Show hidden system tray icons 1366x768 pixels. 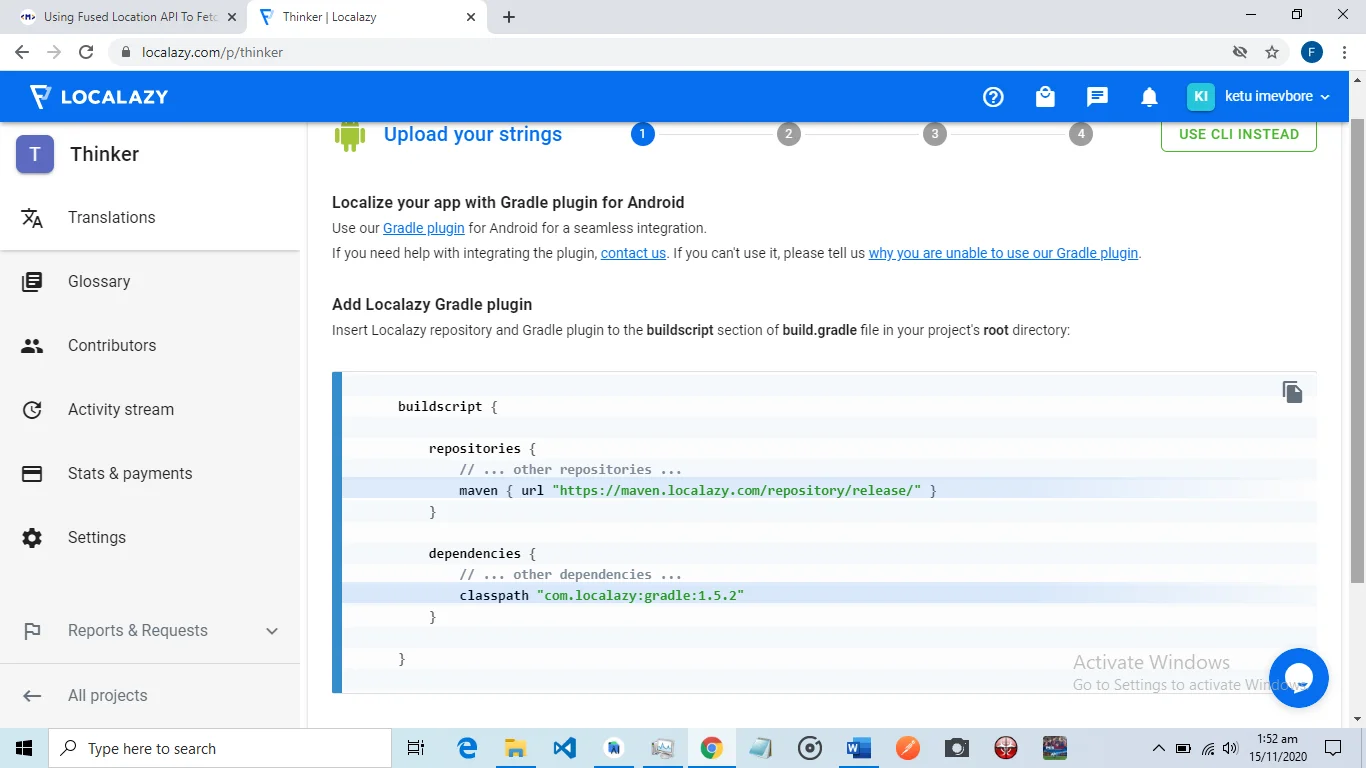click(x=1159, y=748)
